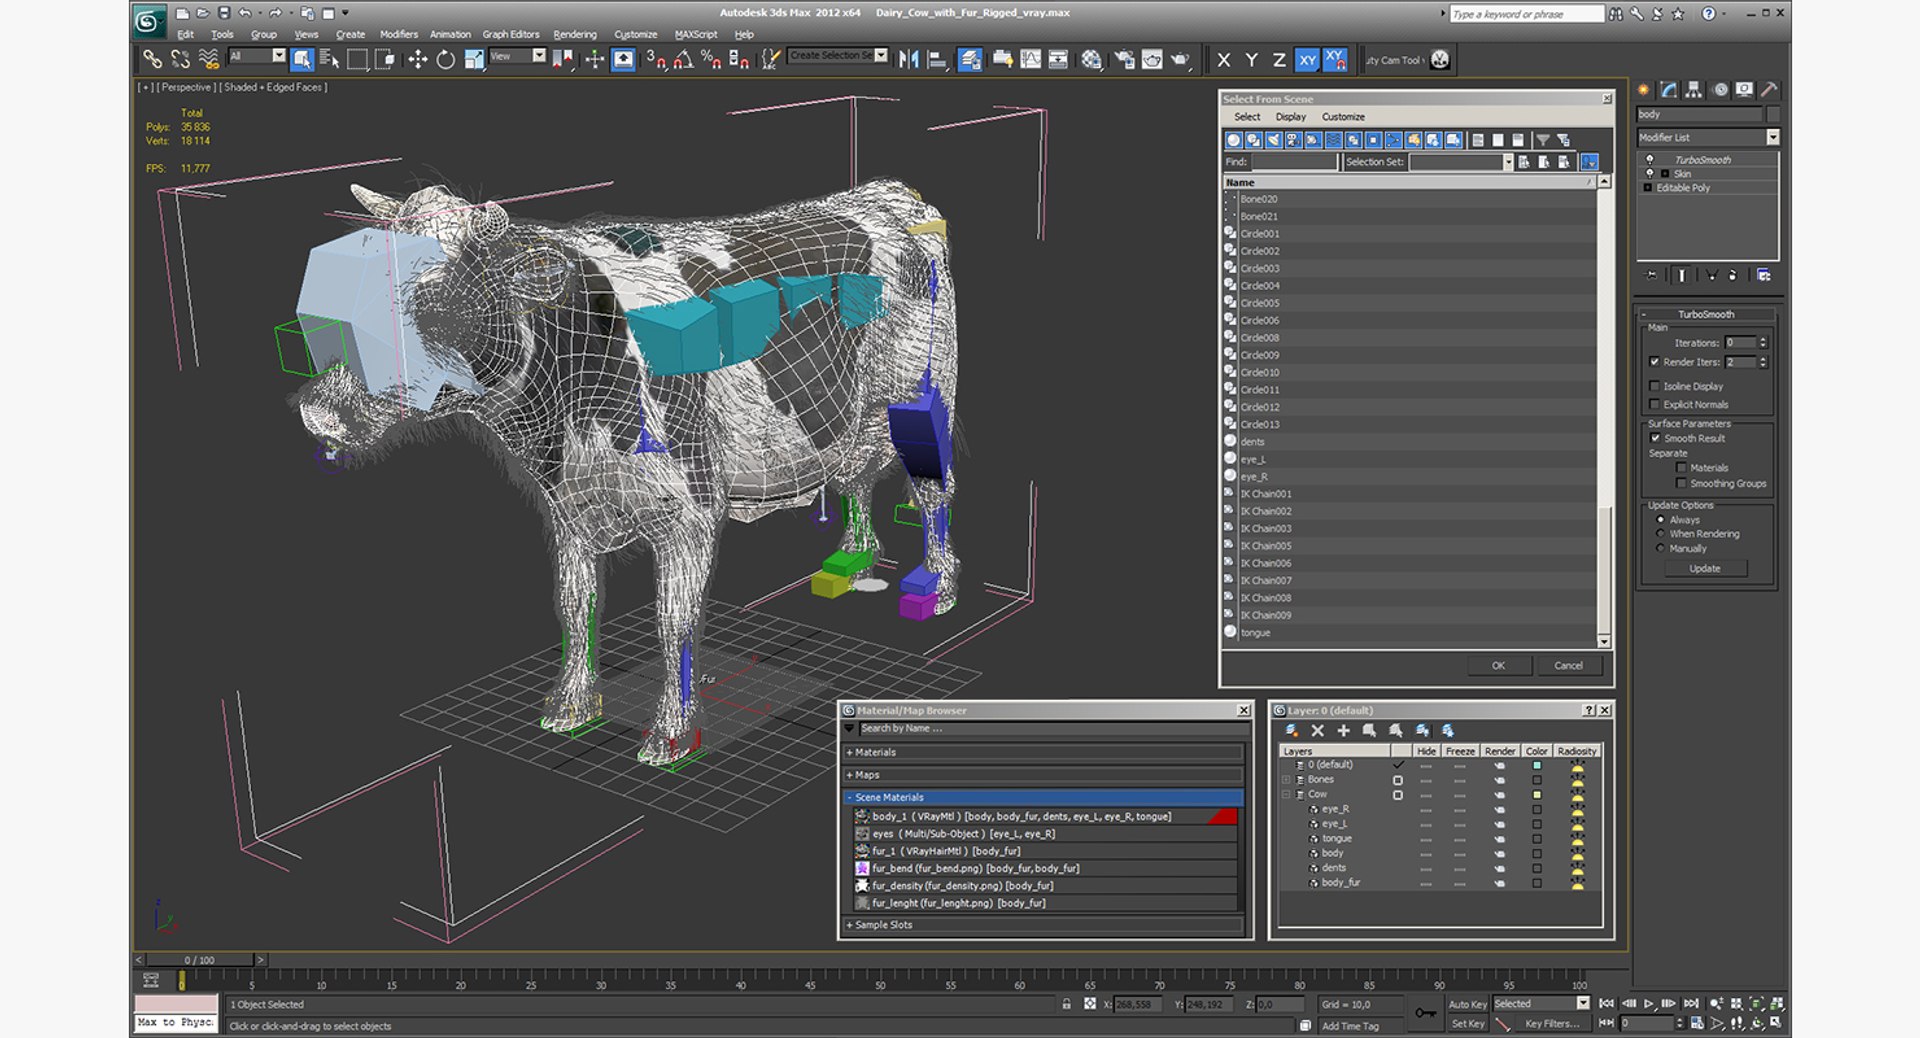The image size is (1920, 1038).
Task: Open the Hierarchy panel tab icon
Action: coord(1693,89)
